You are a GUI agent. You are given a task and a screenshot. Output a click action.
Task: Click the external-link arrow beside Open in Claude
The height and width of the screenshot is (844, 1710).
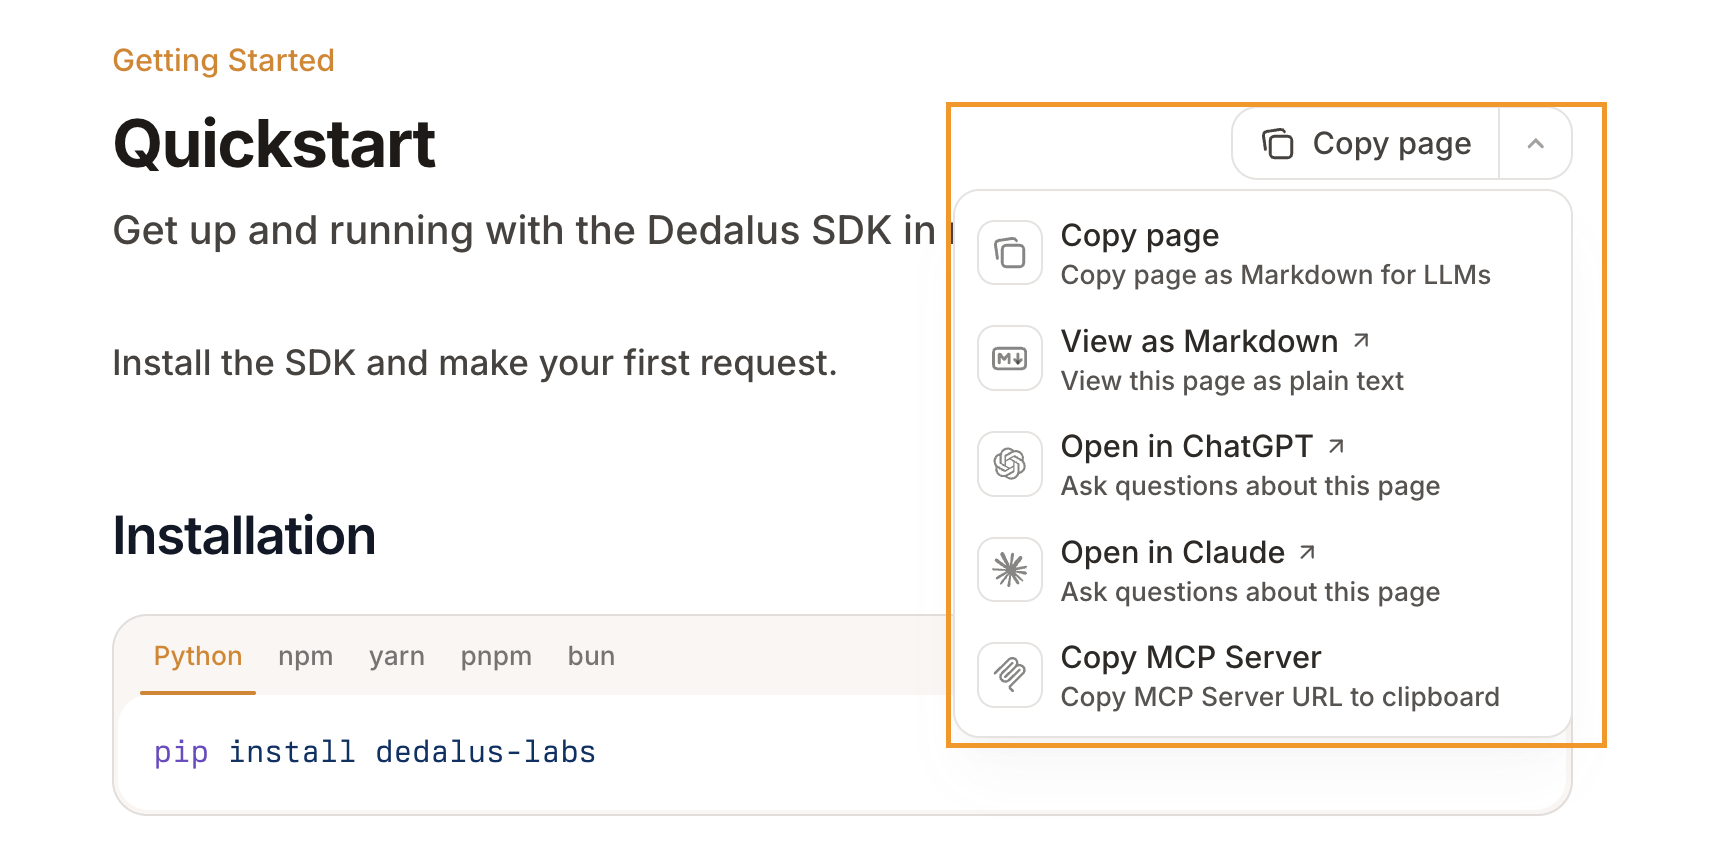click(1309, 551)
